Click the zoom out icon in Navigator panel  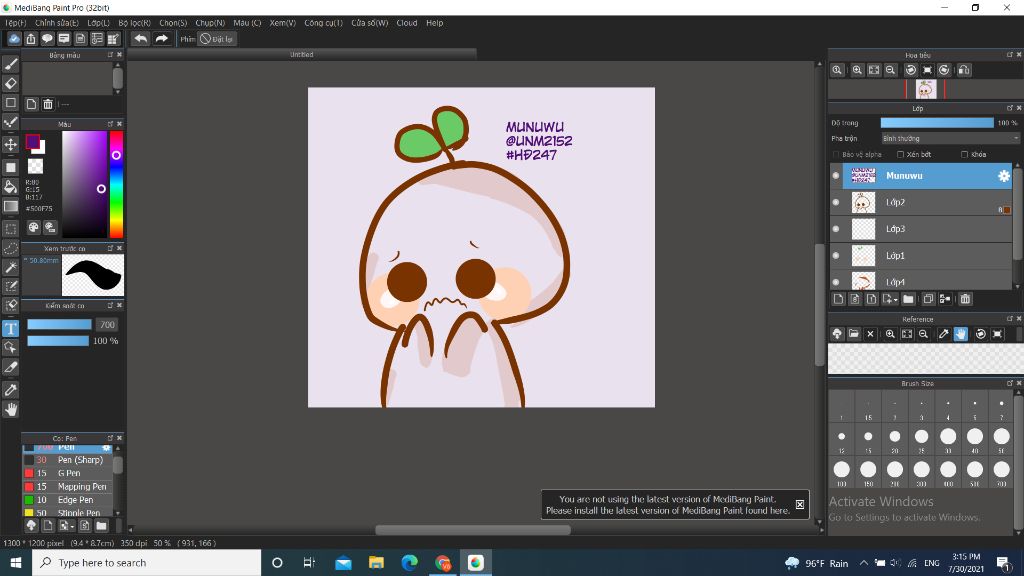click(891, 70)
